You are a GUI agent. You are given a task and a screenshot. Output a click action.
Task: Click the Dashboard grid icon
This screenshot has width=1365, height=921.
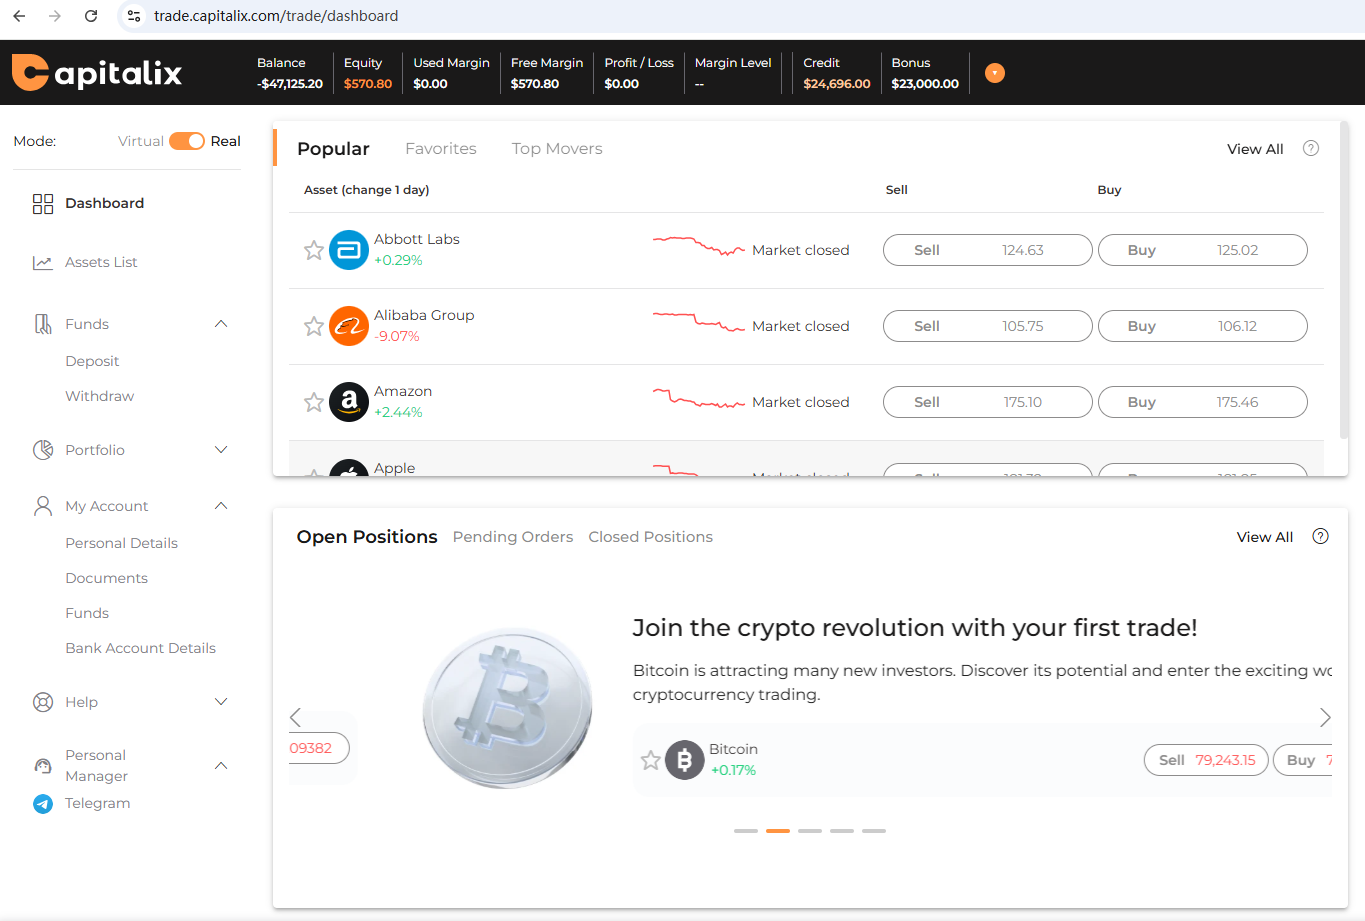(43, 204)
